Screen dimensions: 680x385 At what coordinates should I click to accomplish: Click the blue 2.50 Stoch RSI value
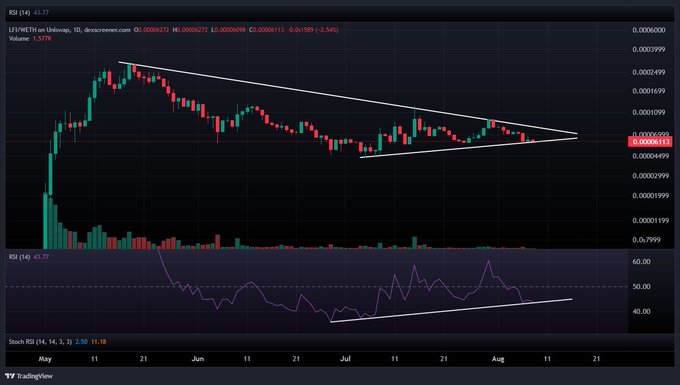(82, 342)
